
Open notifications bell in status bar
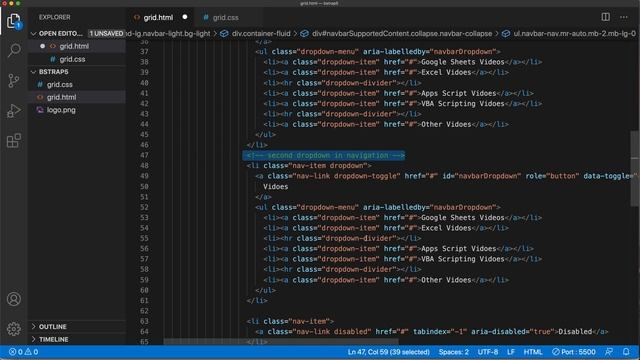(626, 351)
